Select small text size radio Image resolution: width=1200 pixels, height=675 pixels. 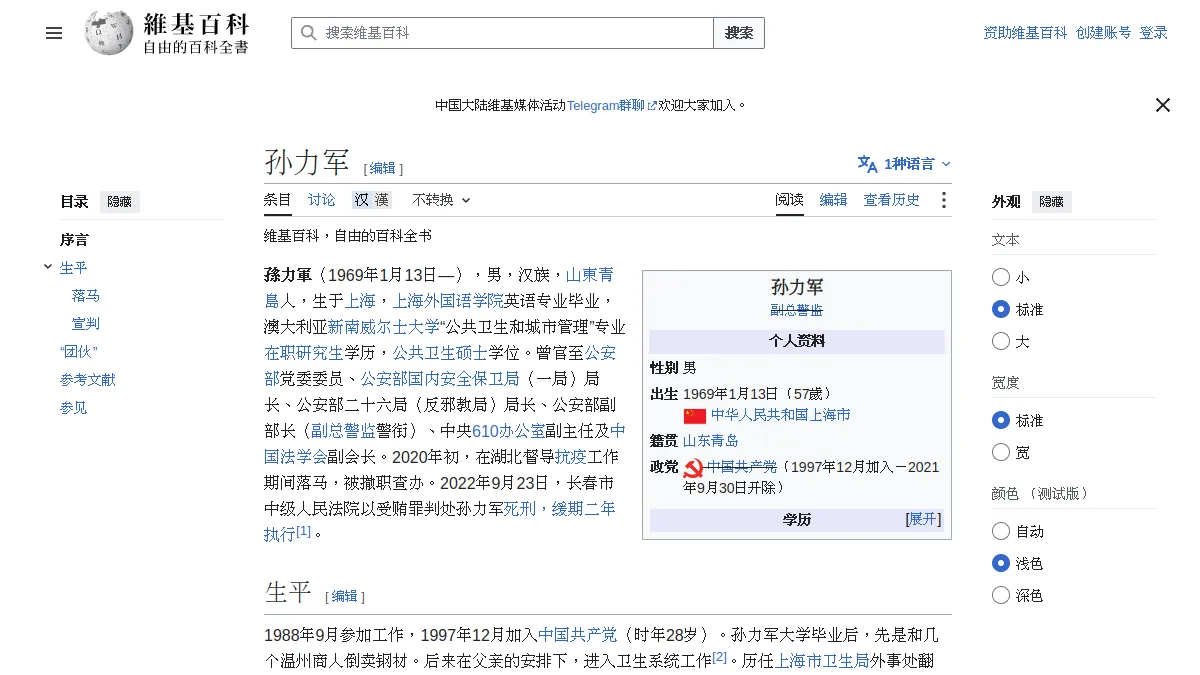(x=1001, y=277)
